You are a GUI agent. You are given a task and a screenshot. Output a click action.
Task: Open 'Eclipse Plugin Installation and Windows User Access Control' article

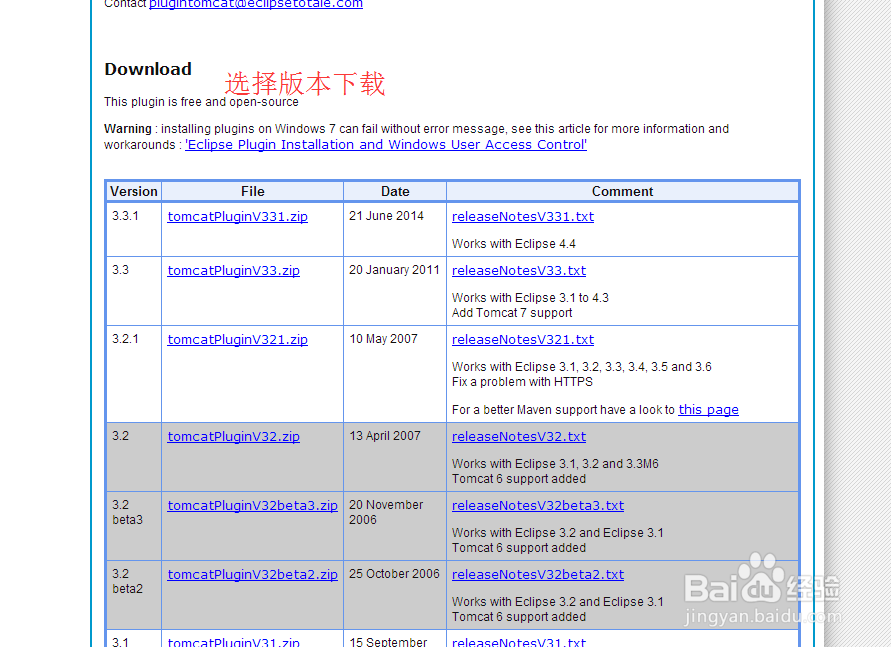click(x=386, y=145)
